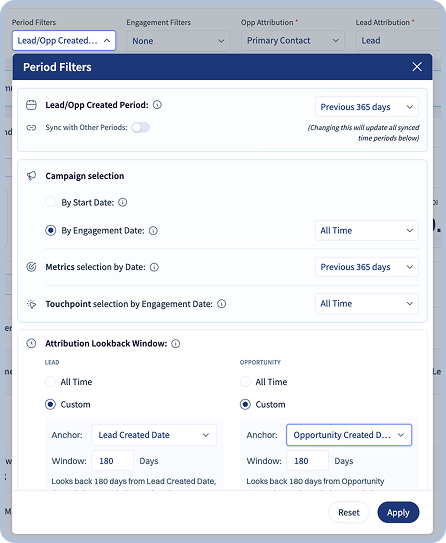This screenshot has width=446, height=543.
Task: Click the Reset button
Action: point(349,512)
